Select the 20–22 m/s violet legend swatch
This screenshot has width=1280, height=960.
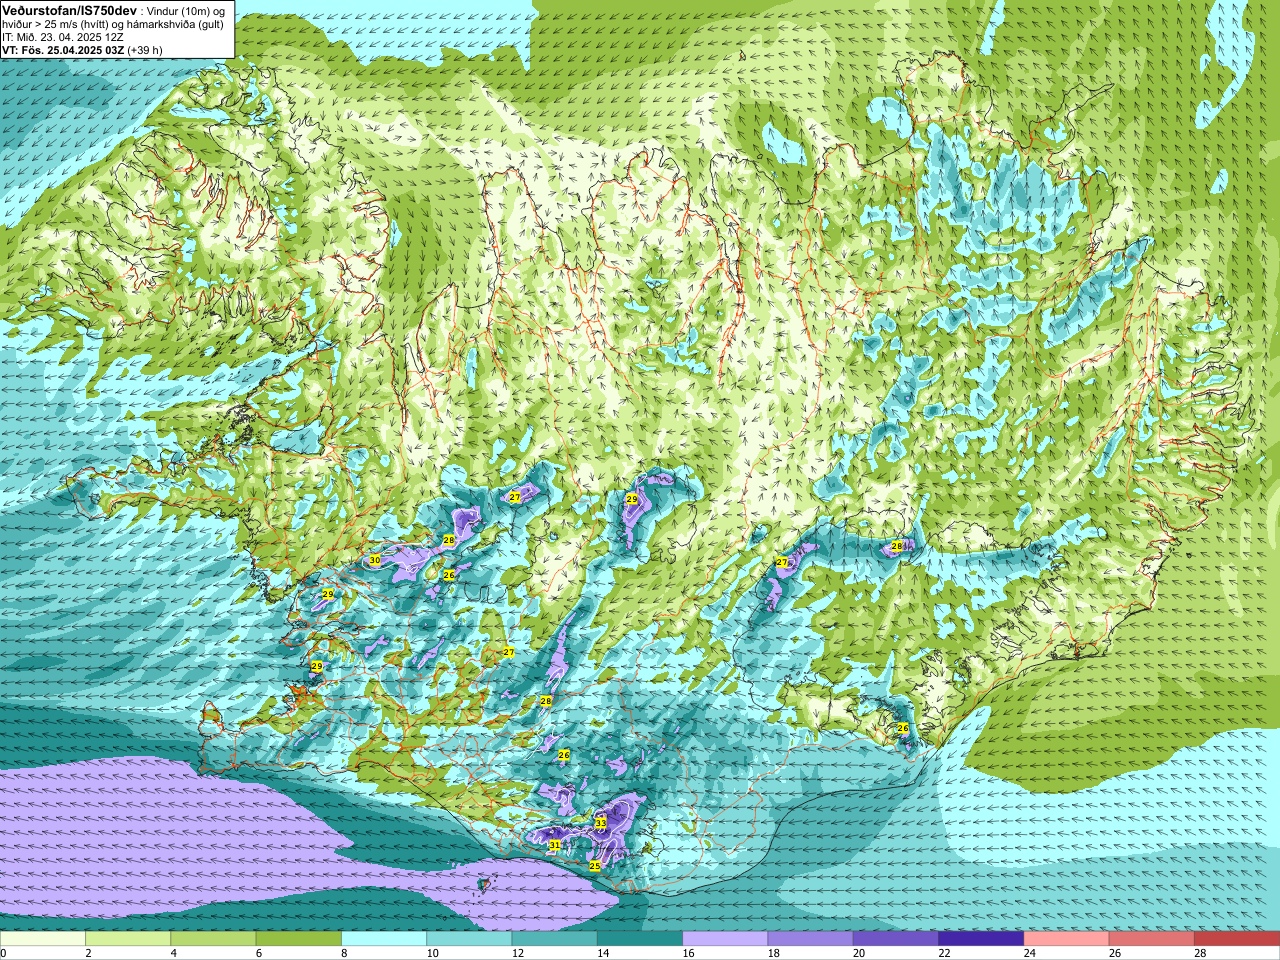tap(895, 939)
